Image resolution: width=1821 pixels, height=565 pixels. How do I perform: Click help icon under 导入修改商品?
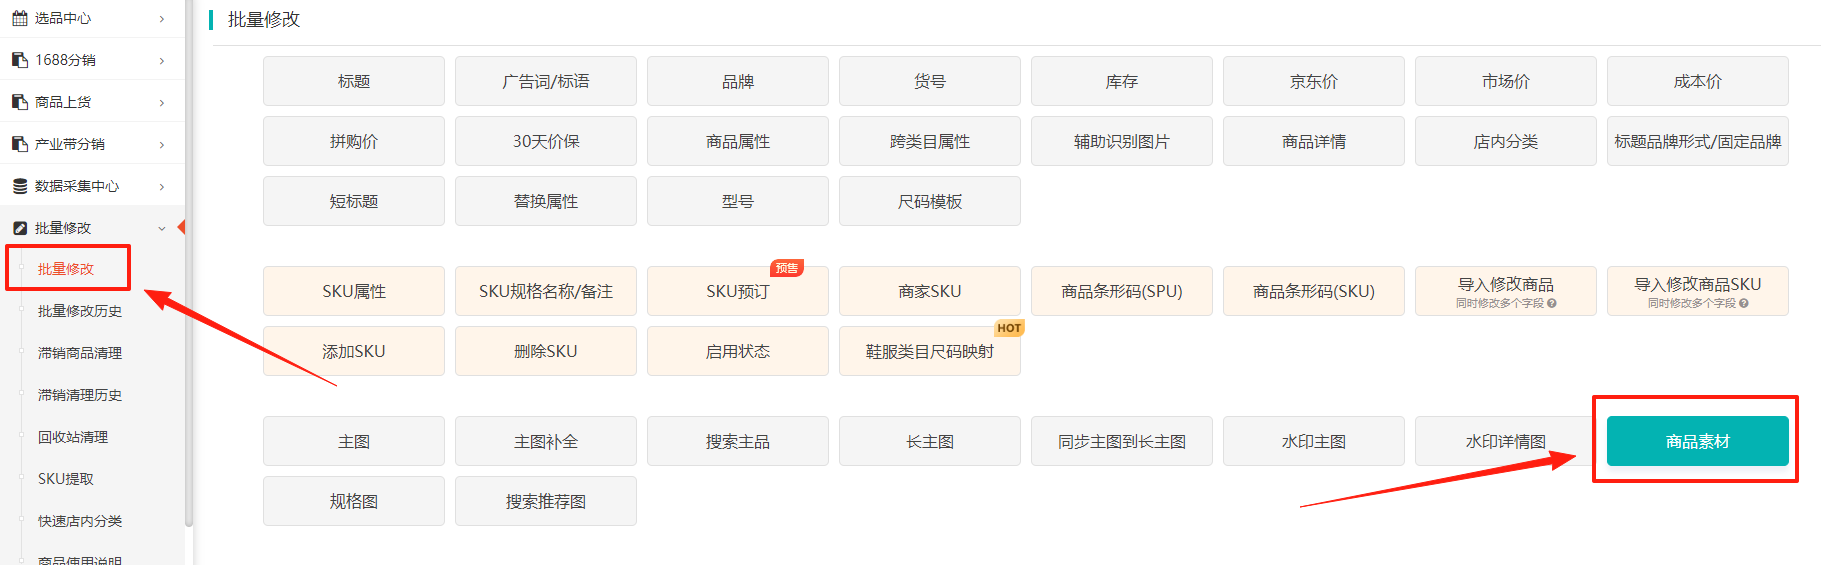[1551, 303]
